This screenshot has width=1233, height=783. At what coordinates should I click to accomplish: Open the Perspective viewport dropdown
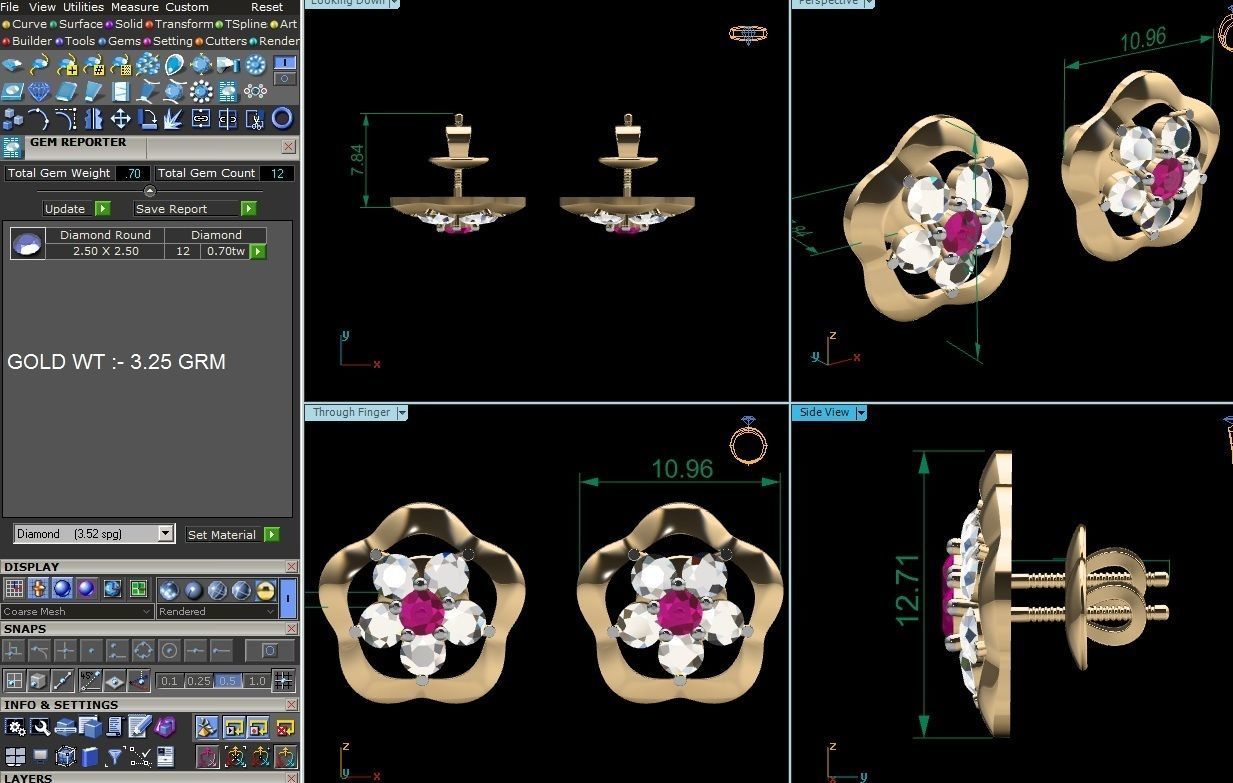click(x=869, y=3)
